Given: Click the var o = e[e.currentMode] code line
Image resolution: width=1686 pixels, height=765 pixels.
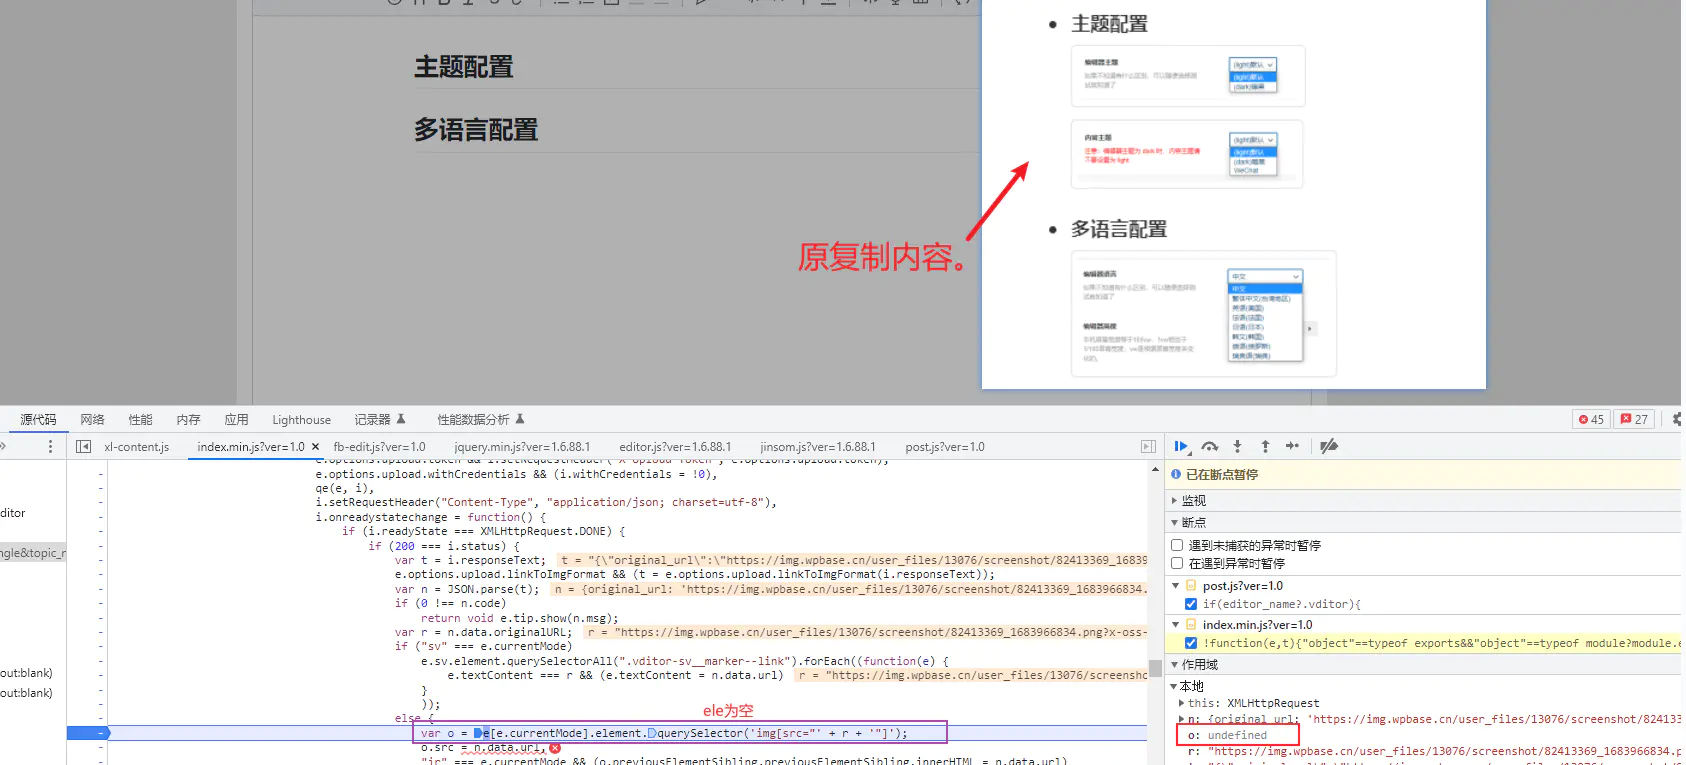Looking at the screenshot, I should point(665,733).
